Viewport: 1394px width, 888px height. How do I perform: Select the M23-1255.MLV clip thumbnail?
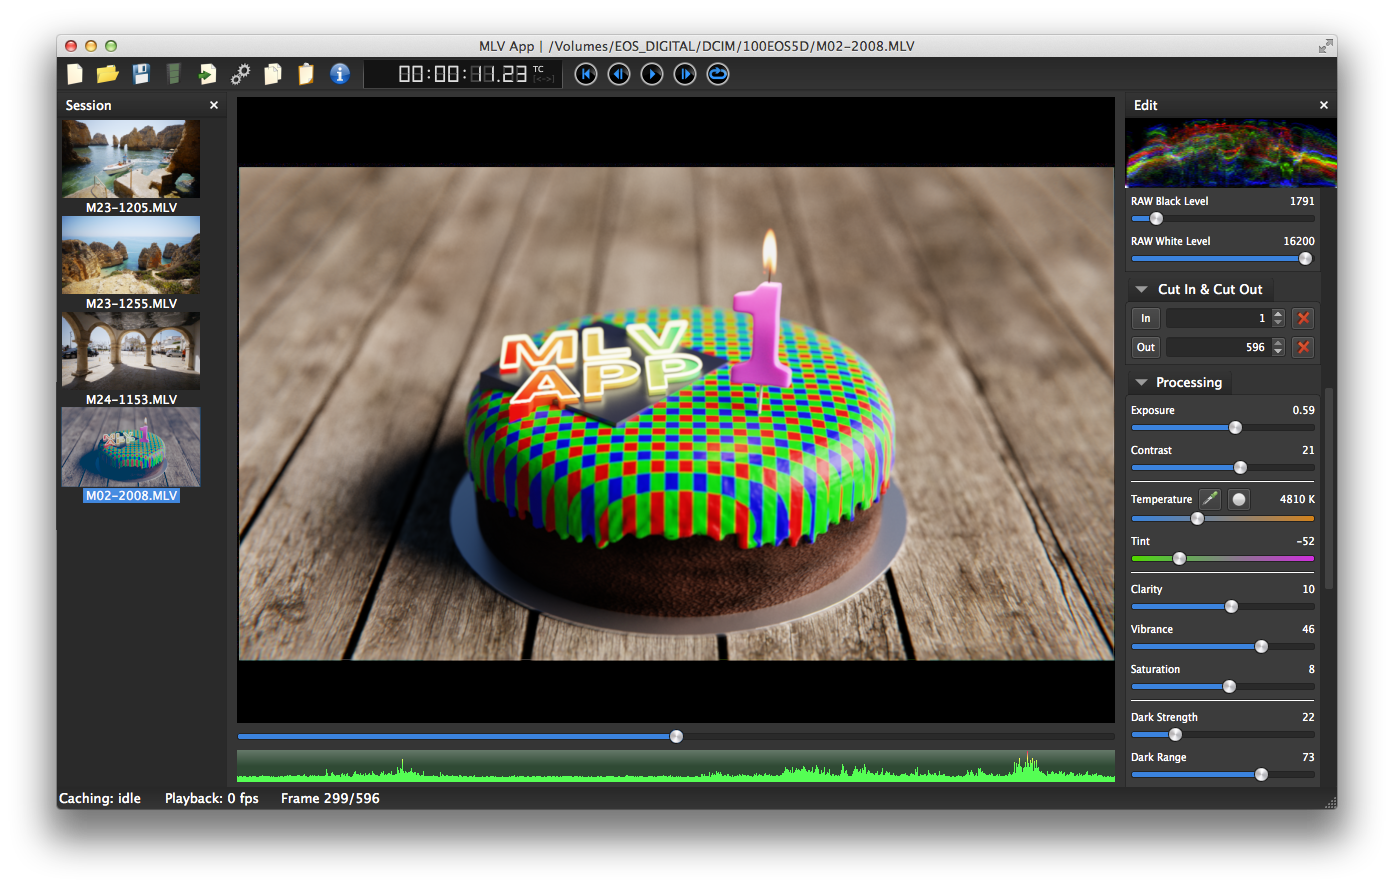131,255
